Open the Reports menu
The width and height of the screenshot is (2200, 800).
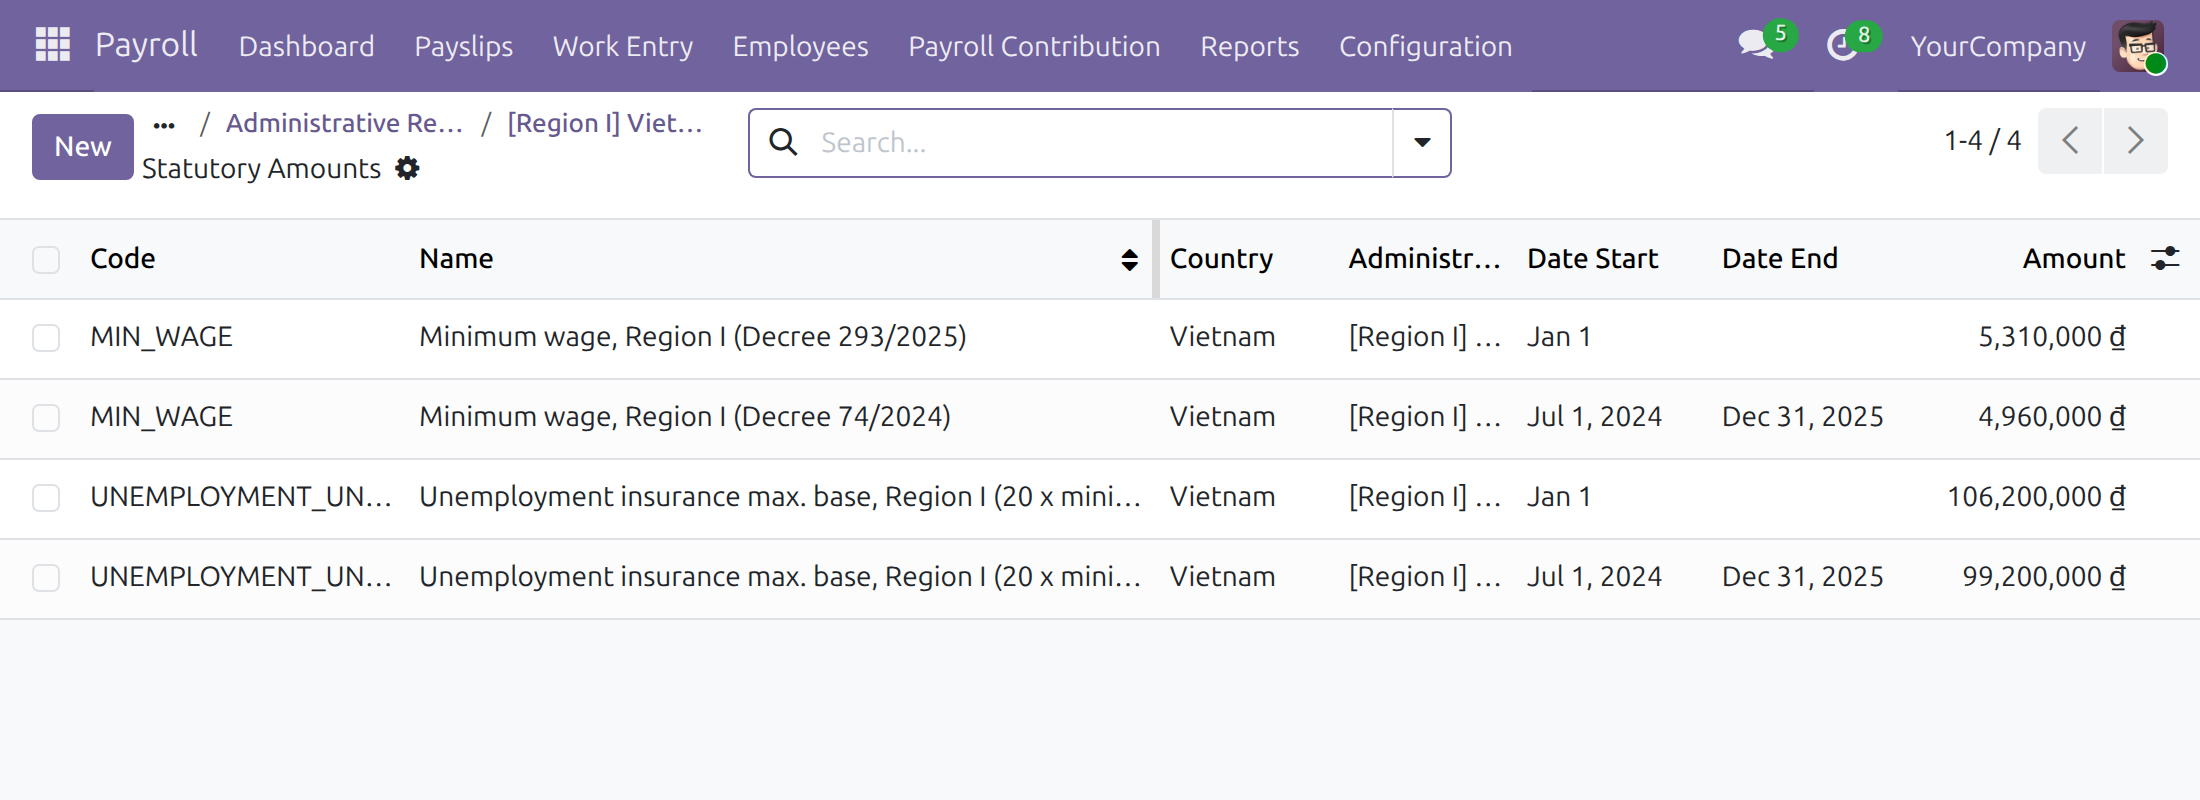click(x=1249, y=46)
